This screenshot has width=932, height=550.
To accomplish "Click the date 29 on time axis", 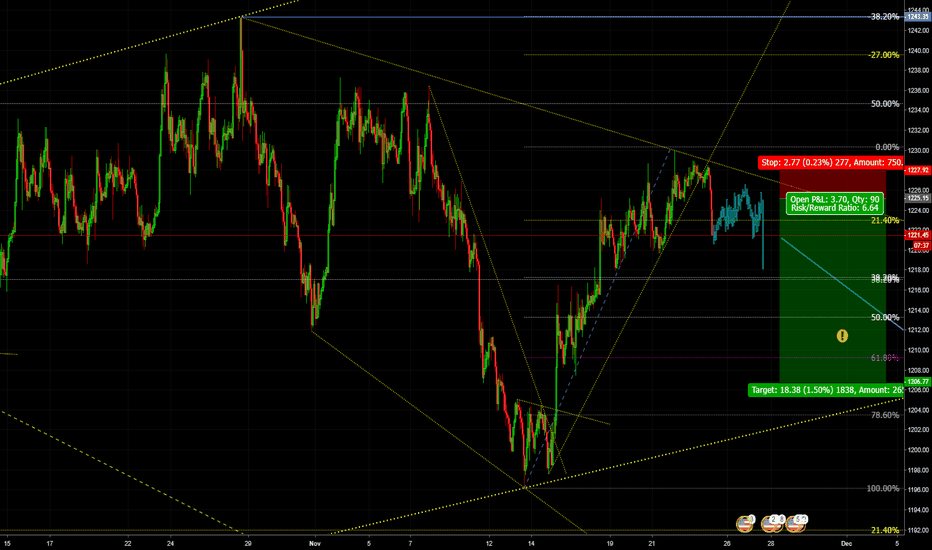I will [x=248, y=543].
